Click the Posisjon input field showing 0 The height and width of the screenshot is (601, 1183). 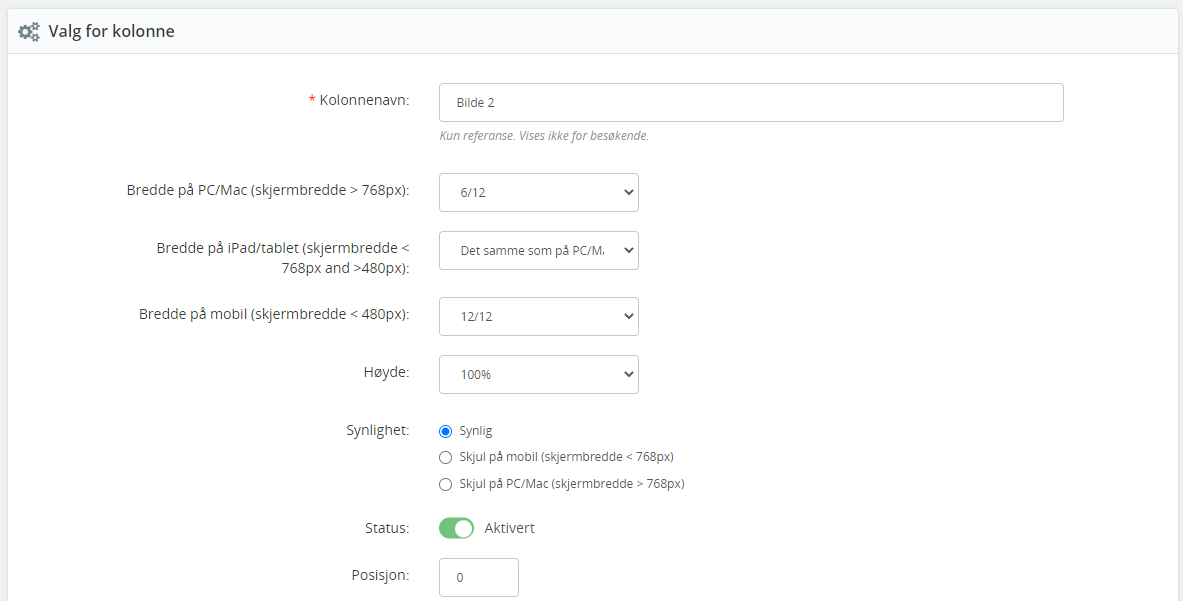(479, 578)
